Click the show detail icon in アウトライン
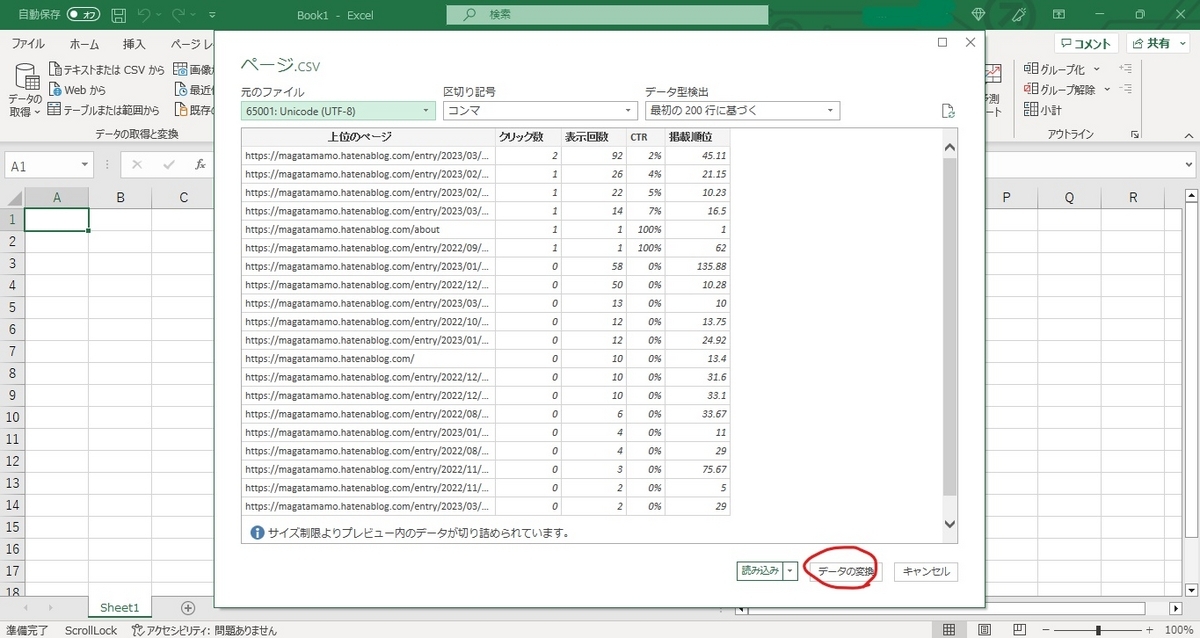The height and width of the screenshot is (638, 1200). [x=1126, y=69]
